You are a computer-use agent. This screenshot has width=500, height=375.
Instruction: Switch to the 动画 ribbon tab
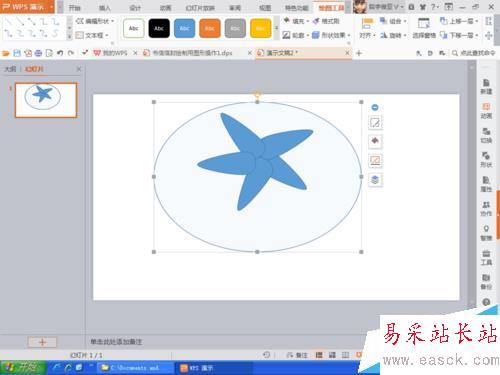pyautogui.click(x=165, y=7)
